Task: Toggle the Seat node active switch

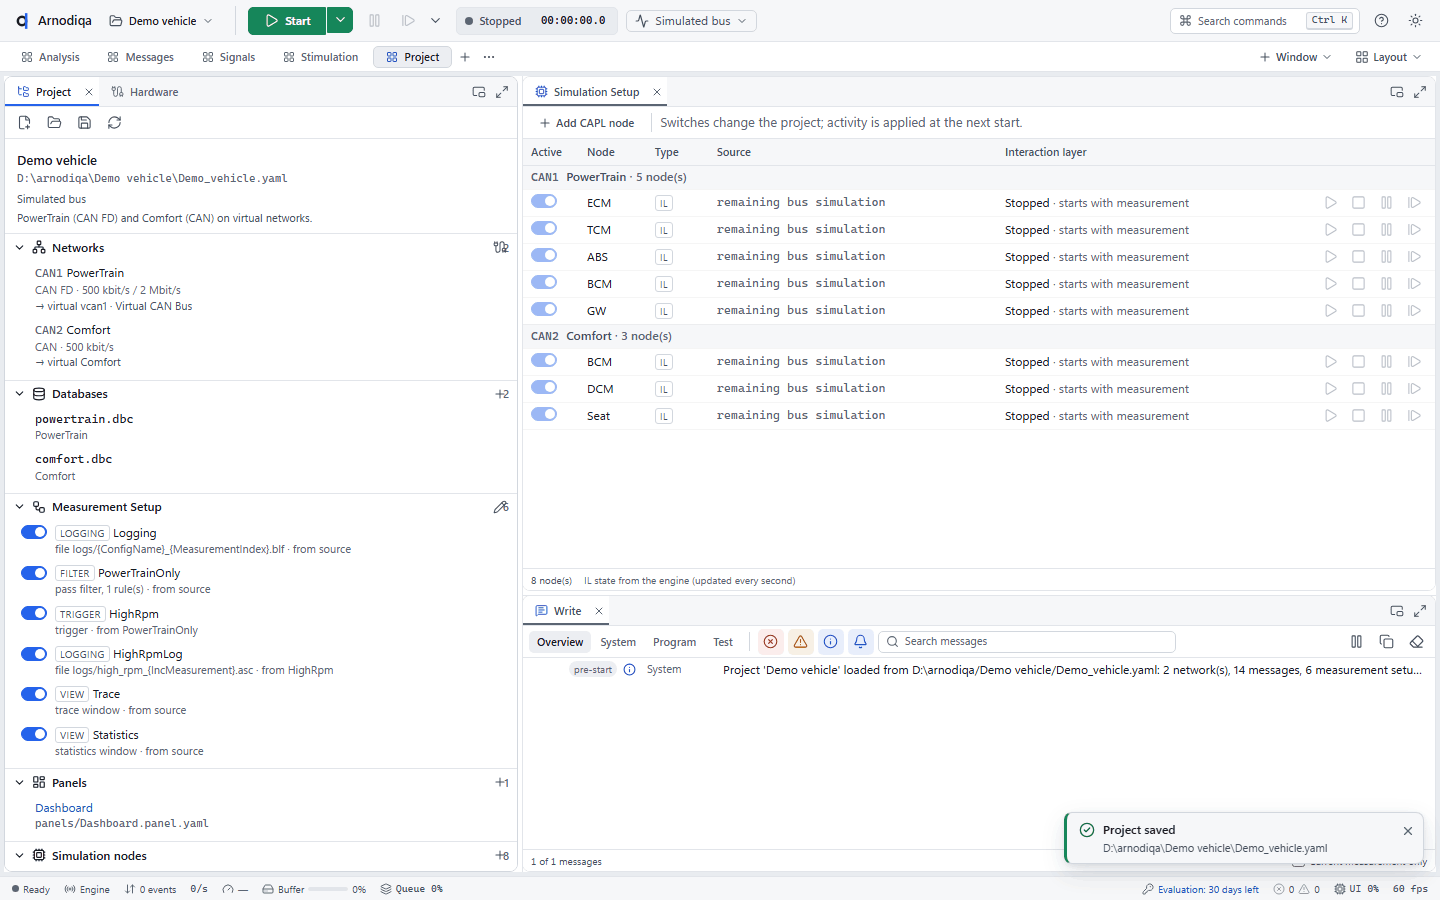Action: pos(544,415)
